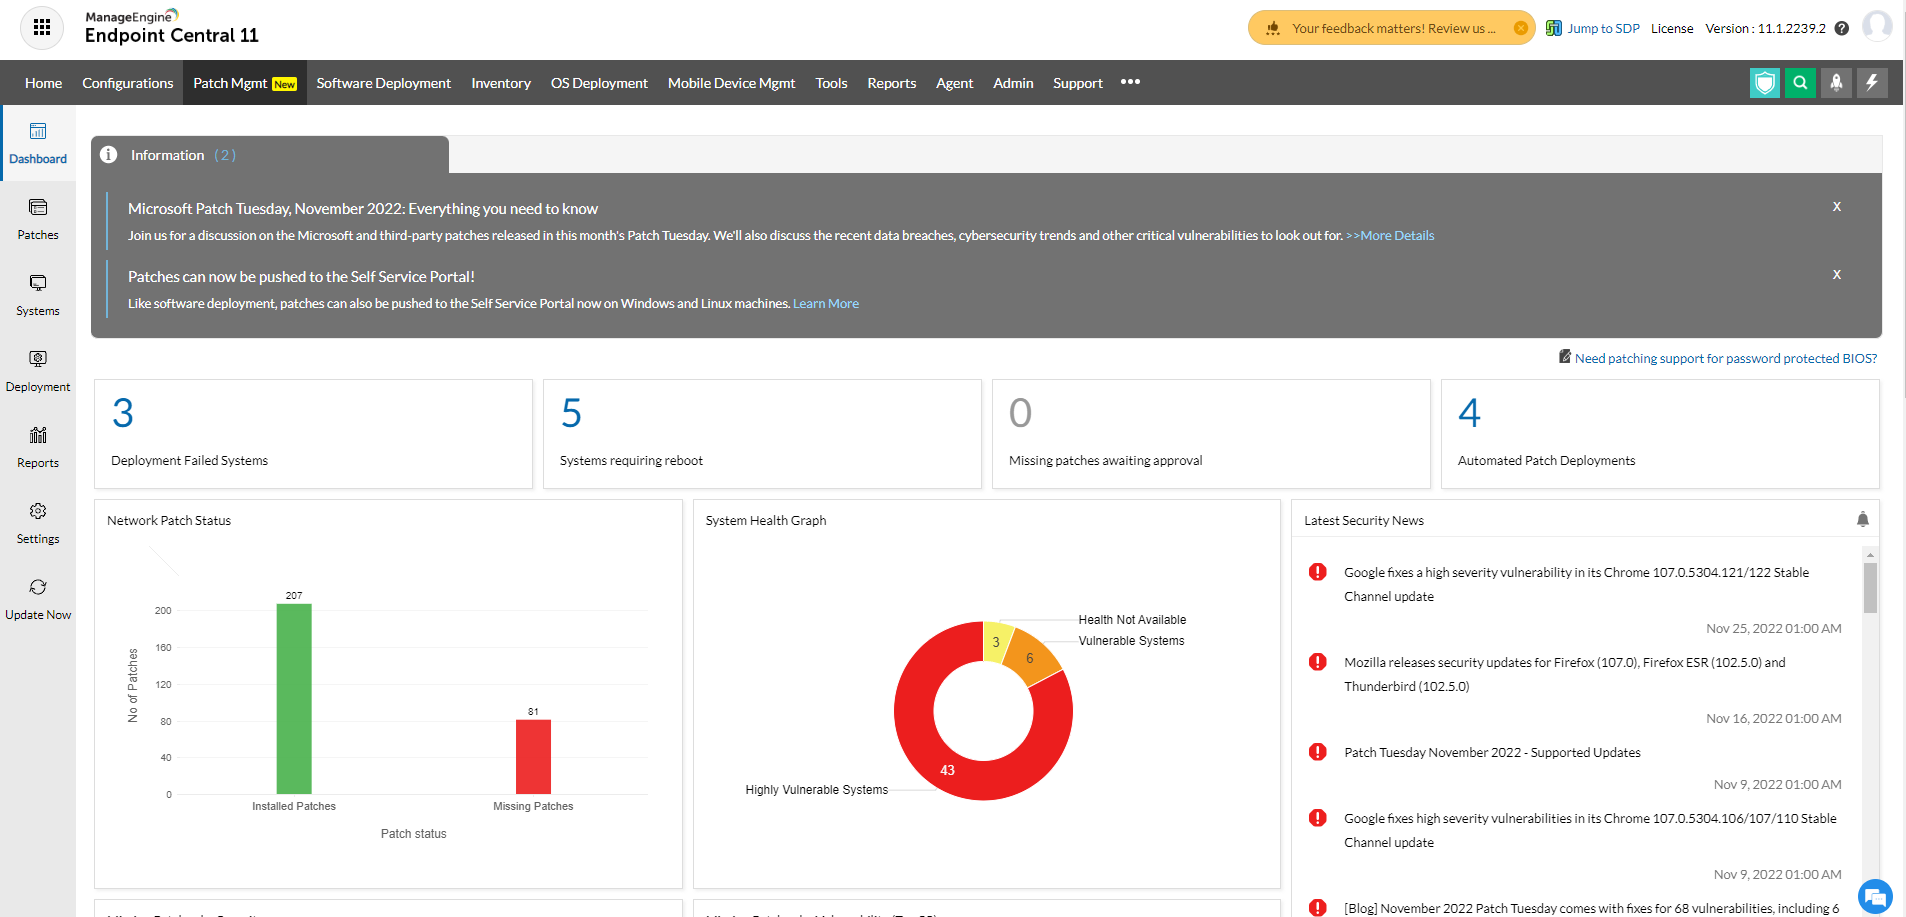Click the green shield icon in navbar
This screenshot has width=1906, height=917.
pyautogui.click(x=1765, y=83)
